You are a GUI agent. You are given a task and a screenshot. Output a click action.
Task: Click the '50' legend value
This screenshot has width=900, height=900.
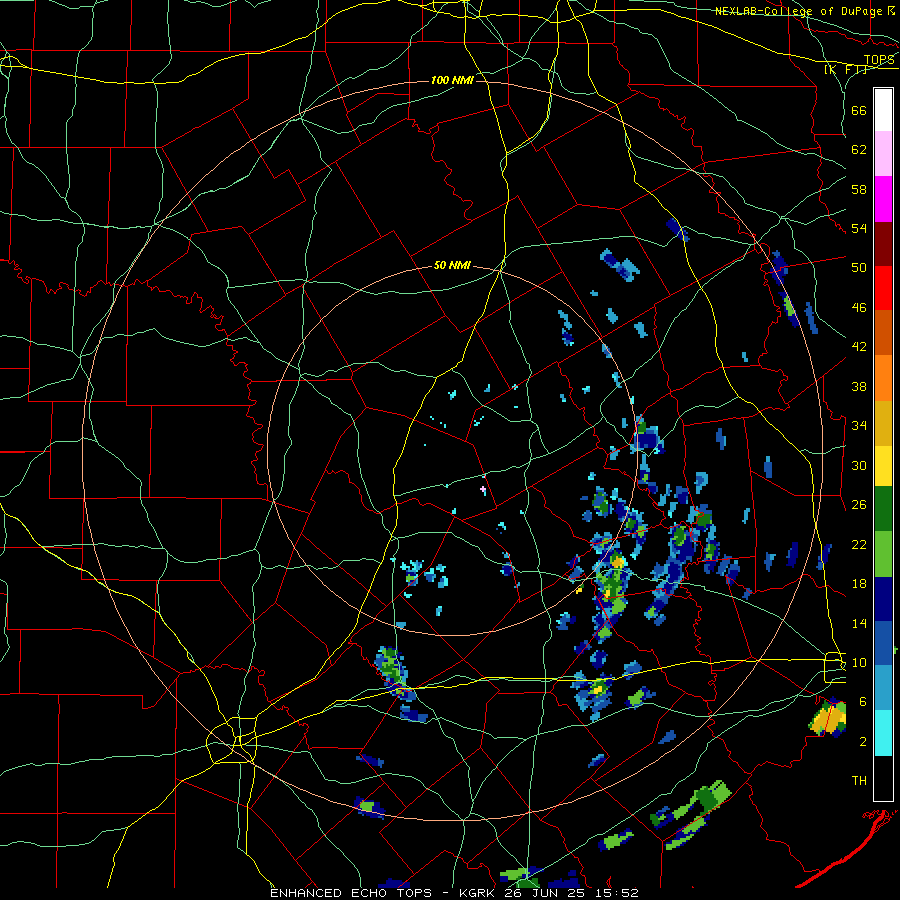859,268
